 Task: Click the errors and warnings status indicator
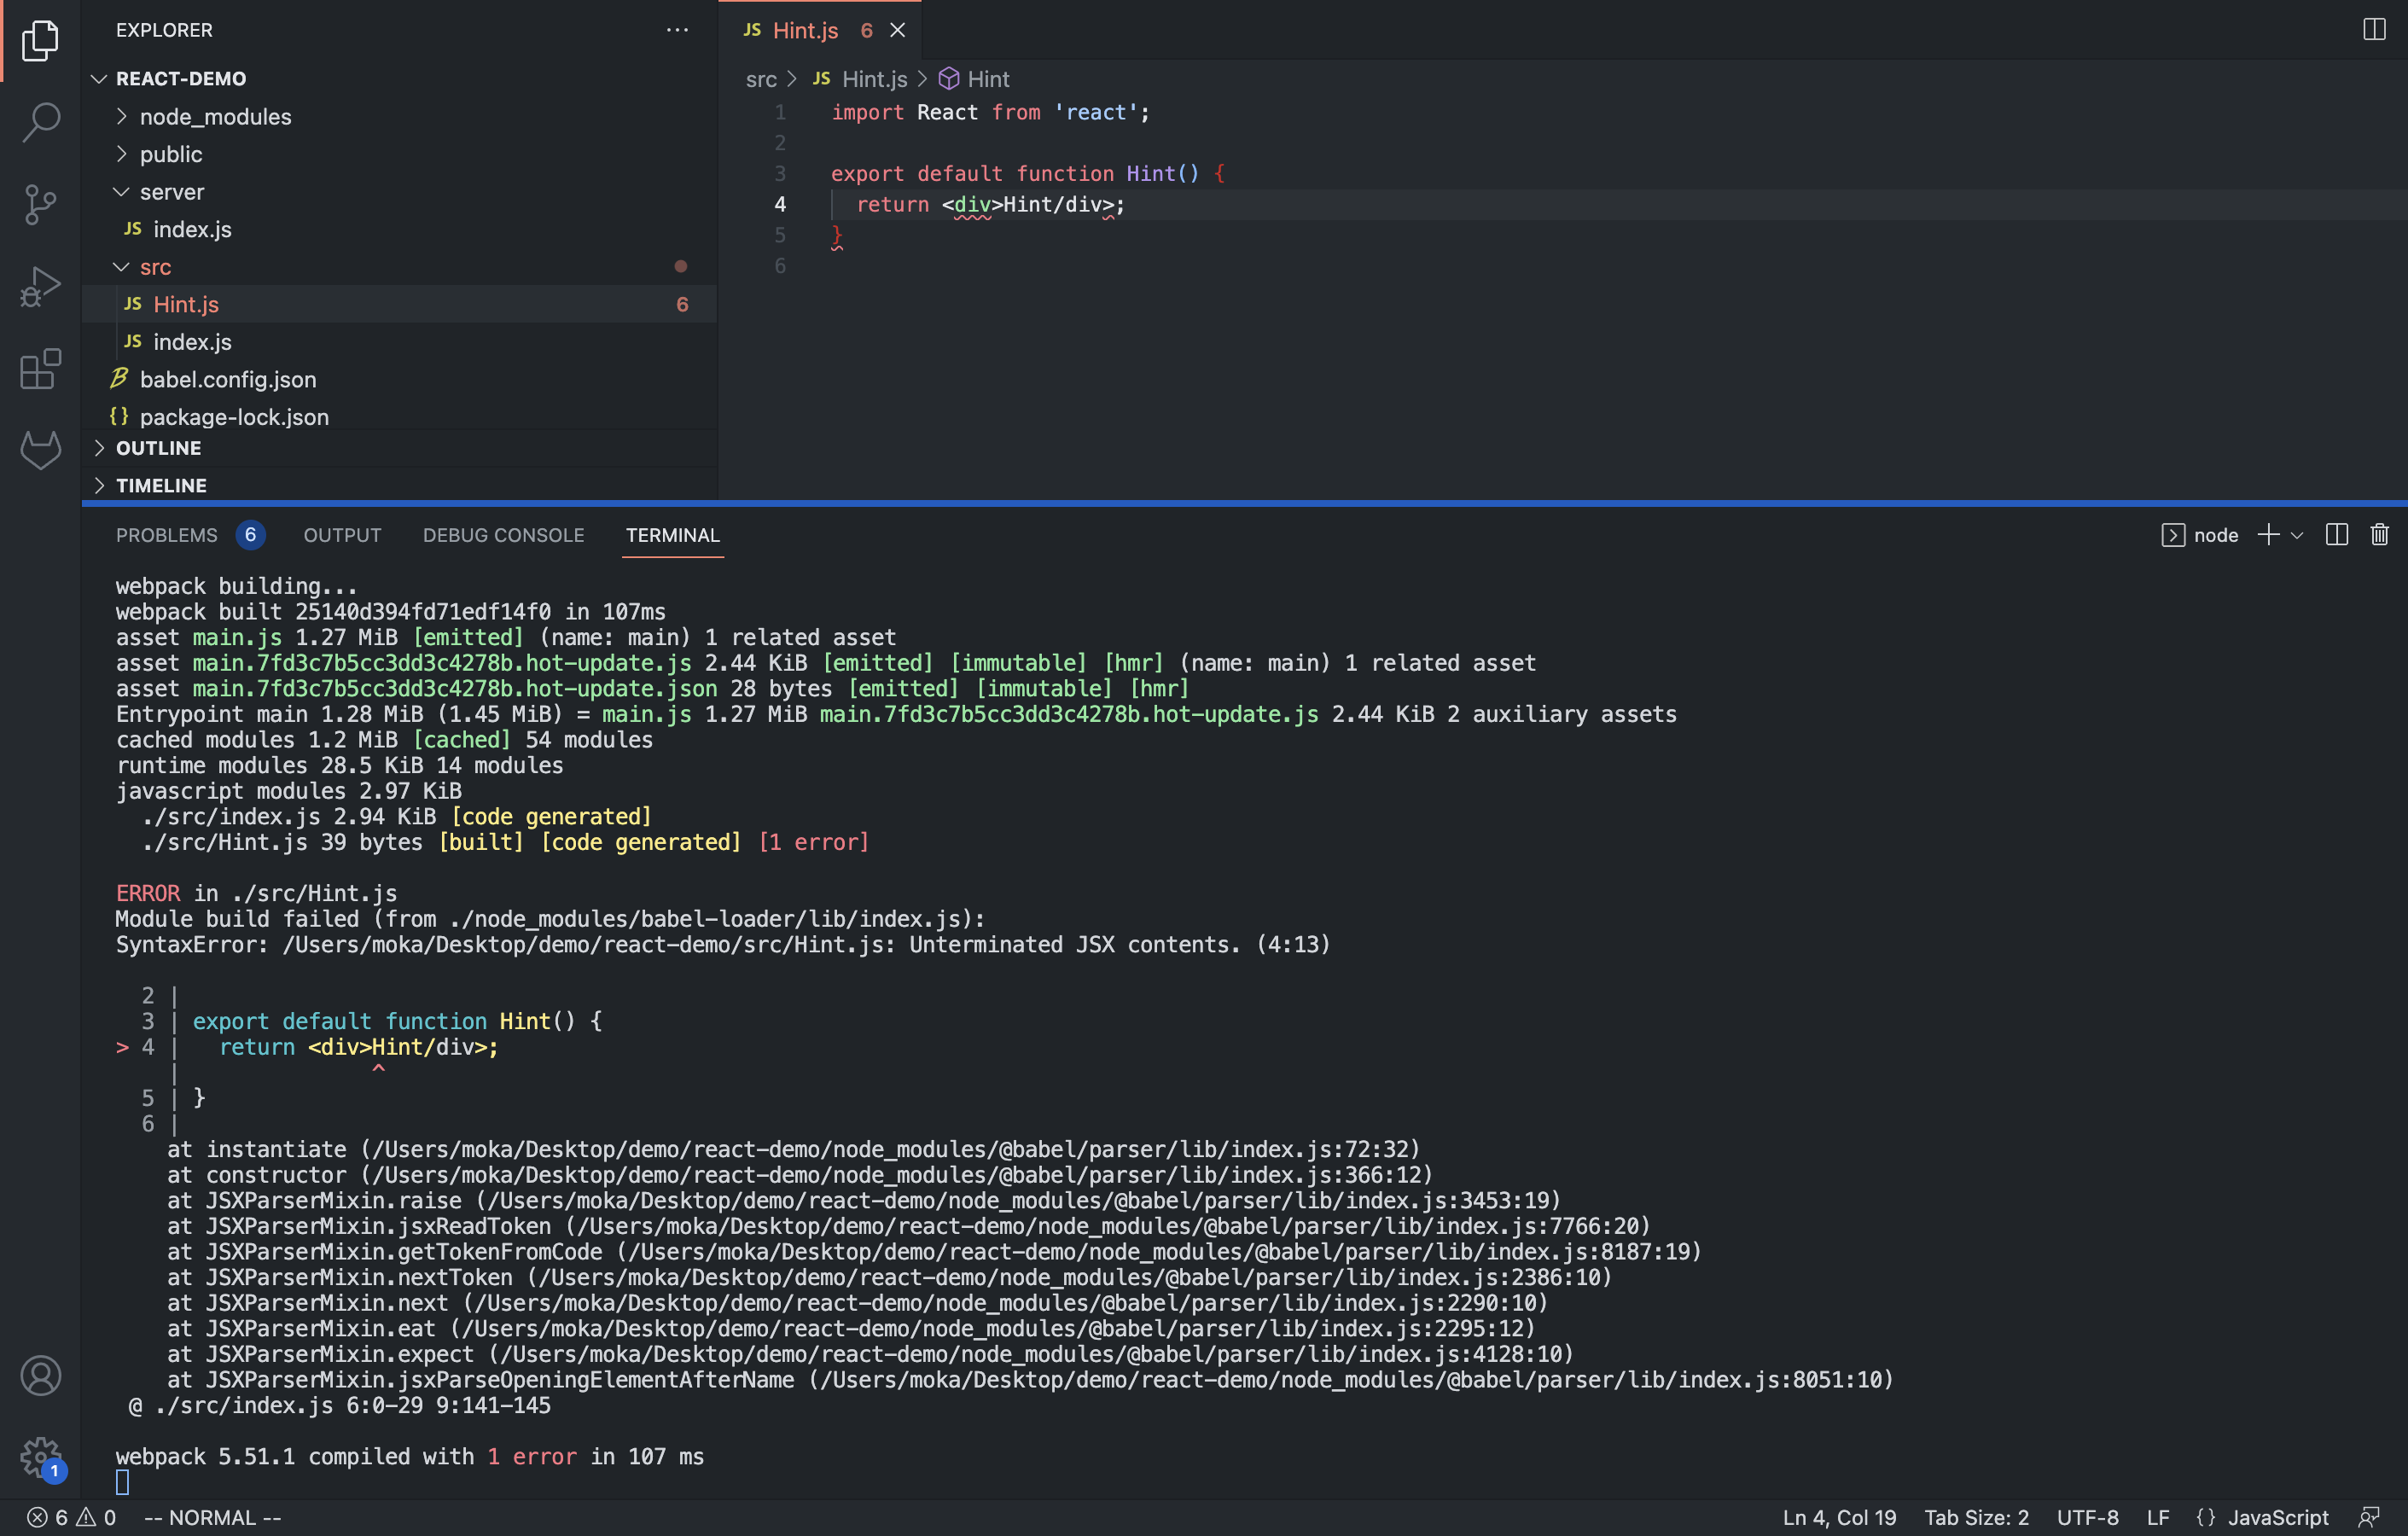tap(71, 1517)
